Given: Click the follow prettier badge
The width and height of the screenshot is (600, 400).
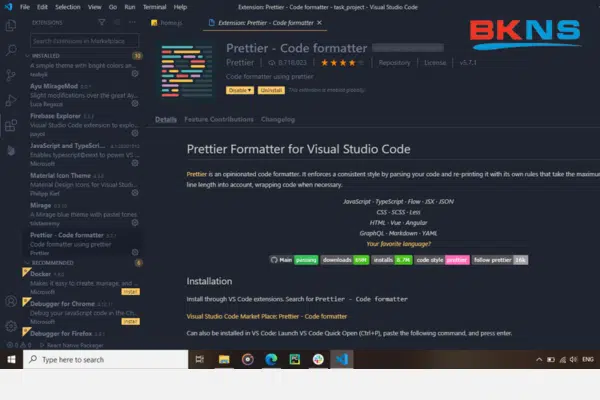Looking at the screenshot, I should 500,260.
